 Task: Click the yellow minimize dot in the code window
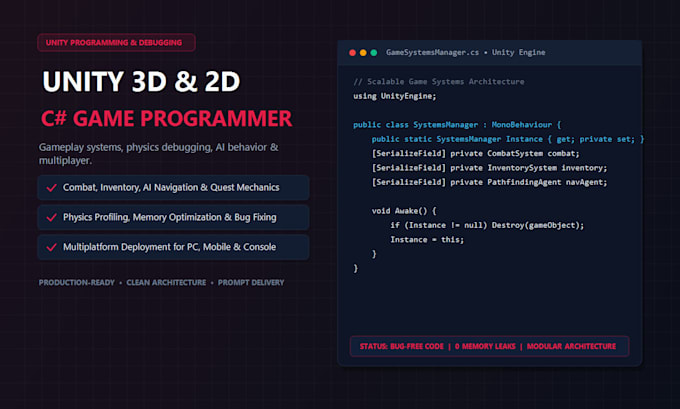click(x=363, y=52)
